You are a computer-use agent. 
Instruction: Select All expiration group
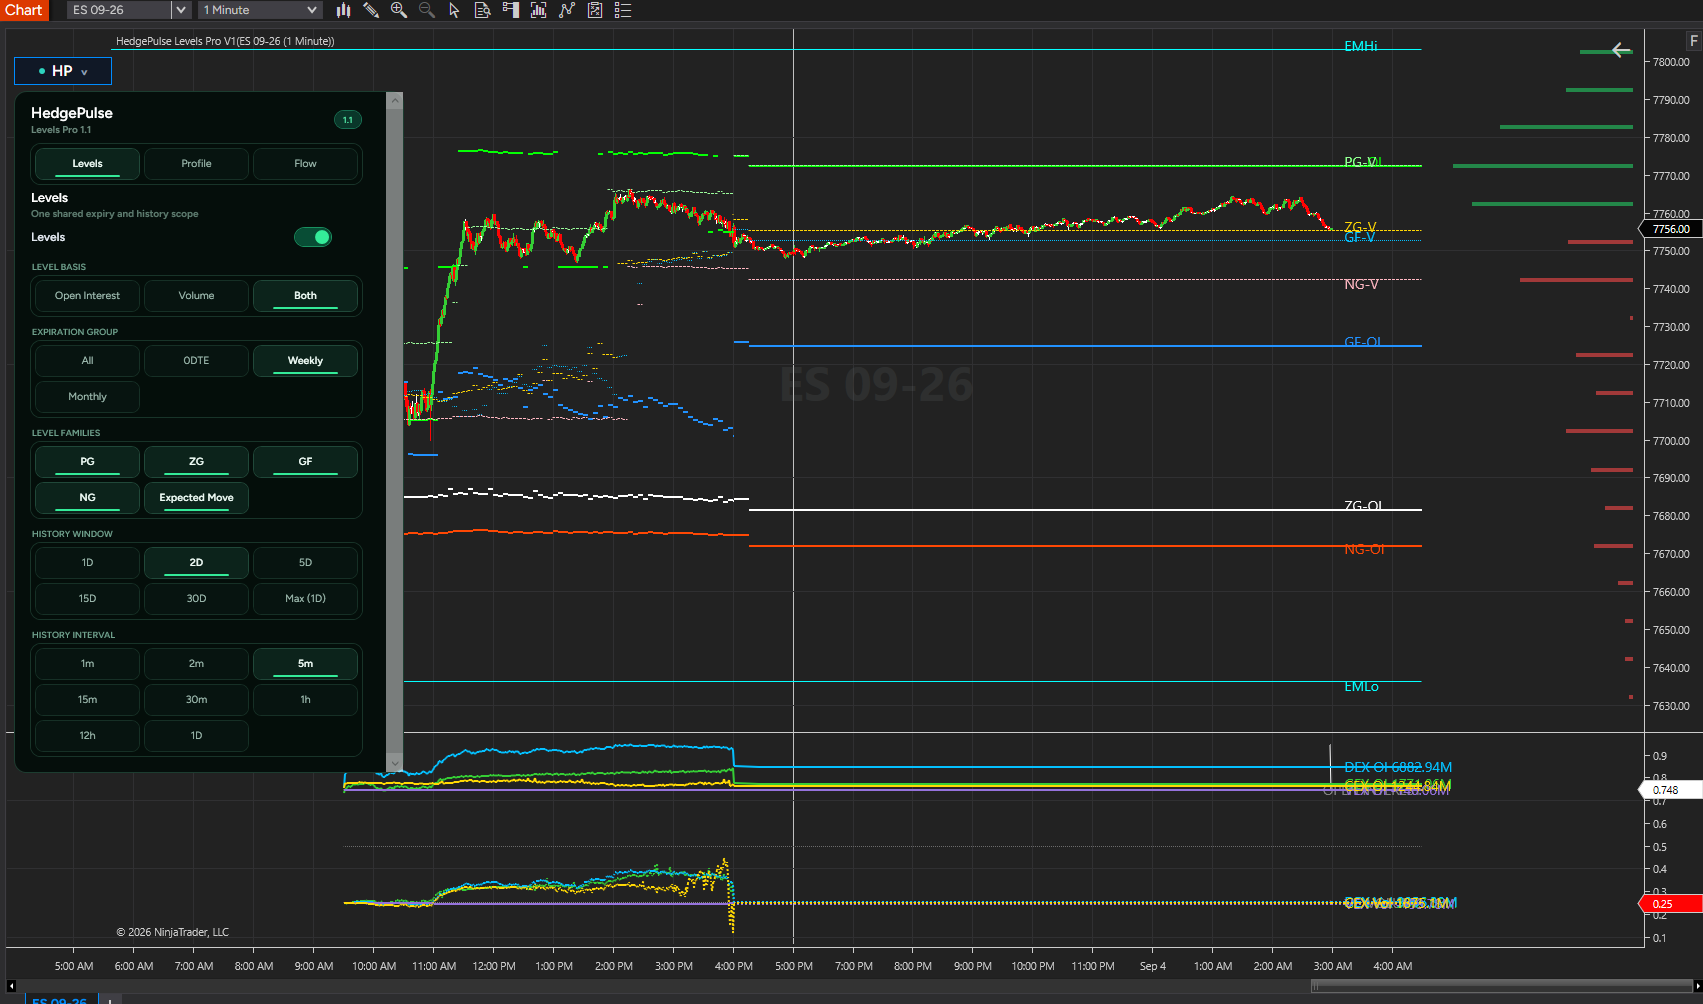click(87, 361)
